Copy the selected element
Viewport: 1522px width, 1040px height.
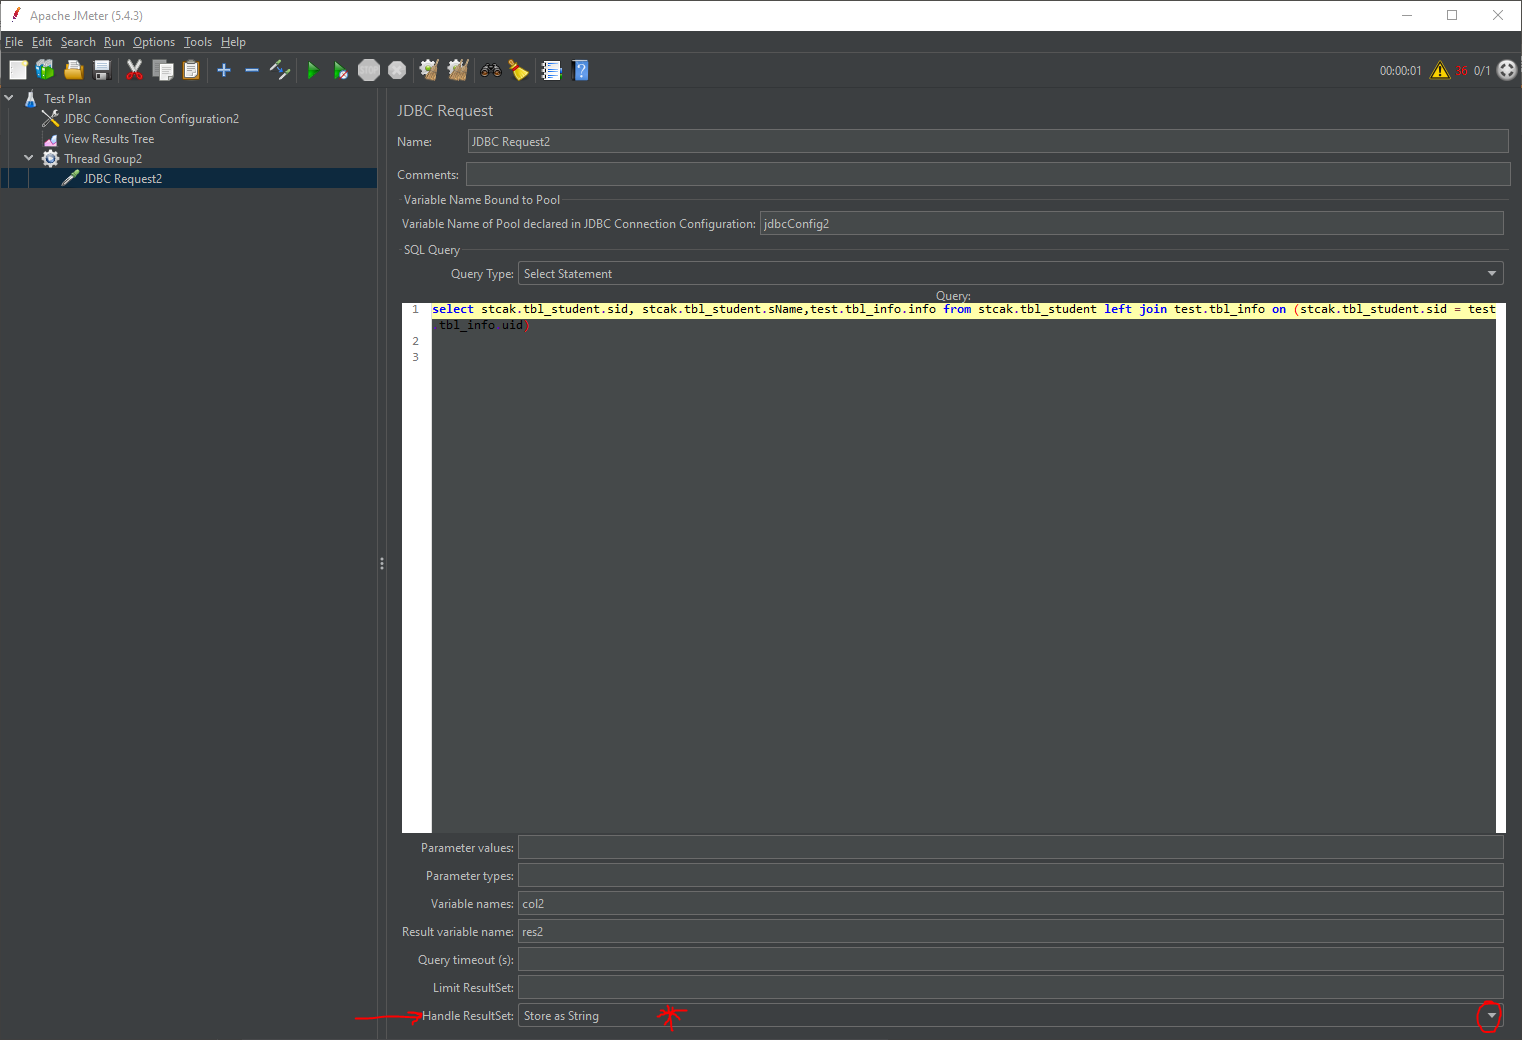tap(163, 70)
